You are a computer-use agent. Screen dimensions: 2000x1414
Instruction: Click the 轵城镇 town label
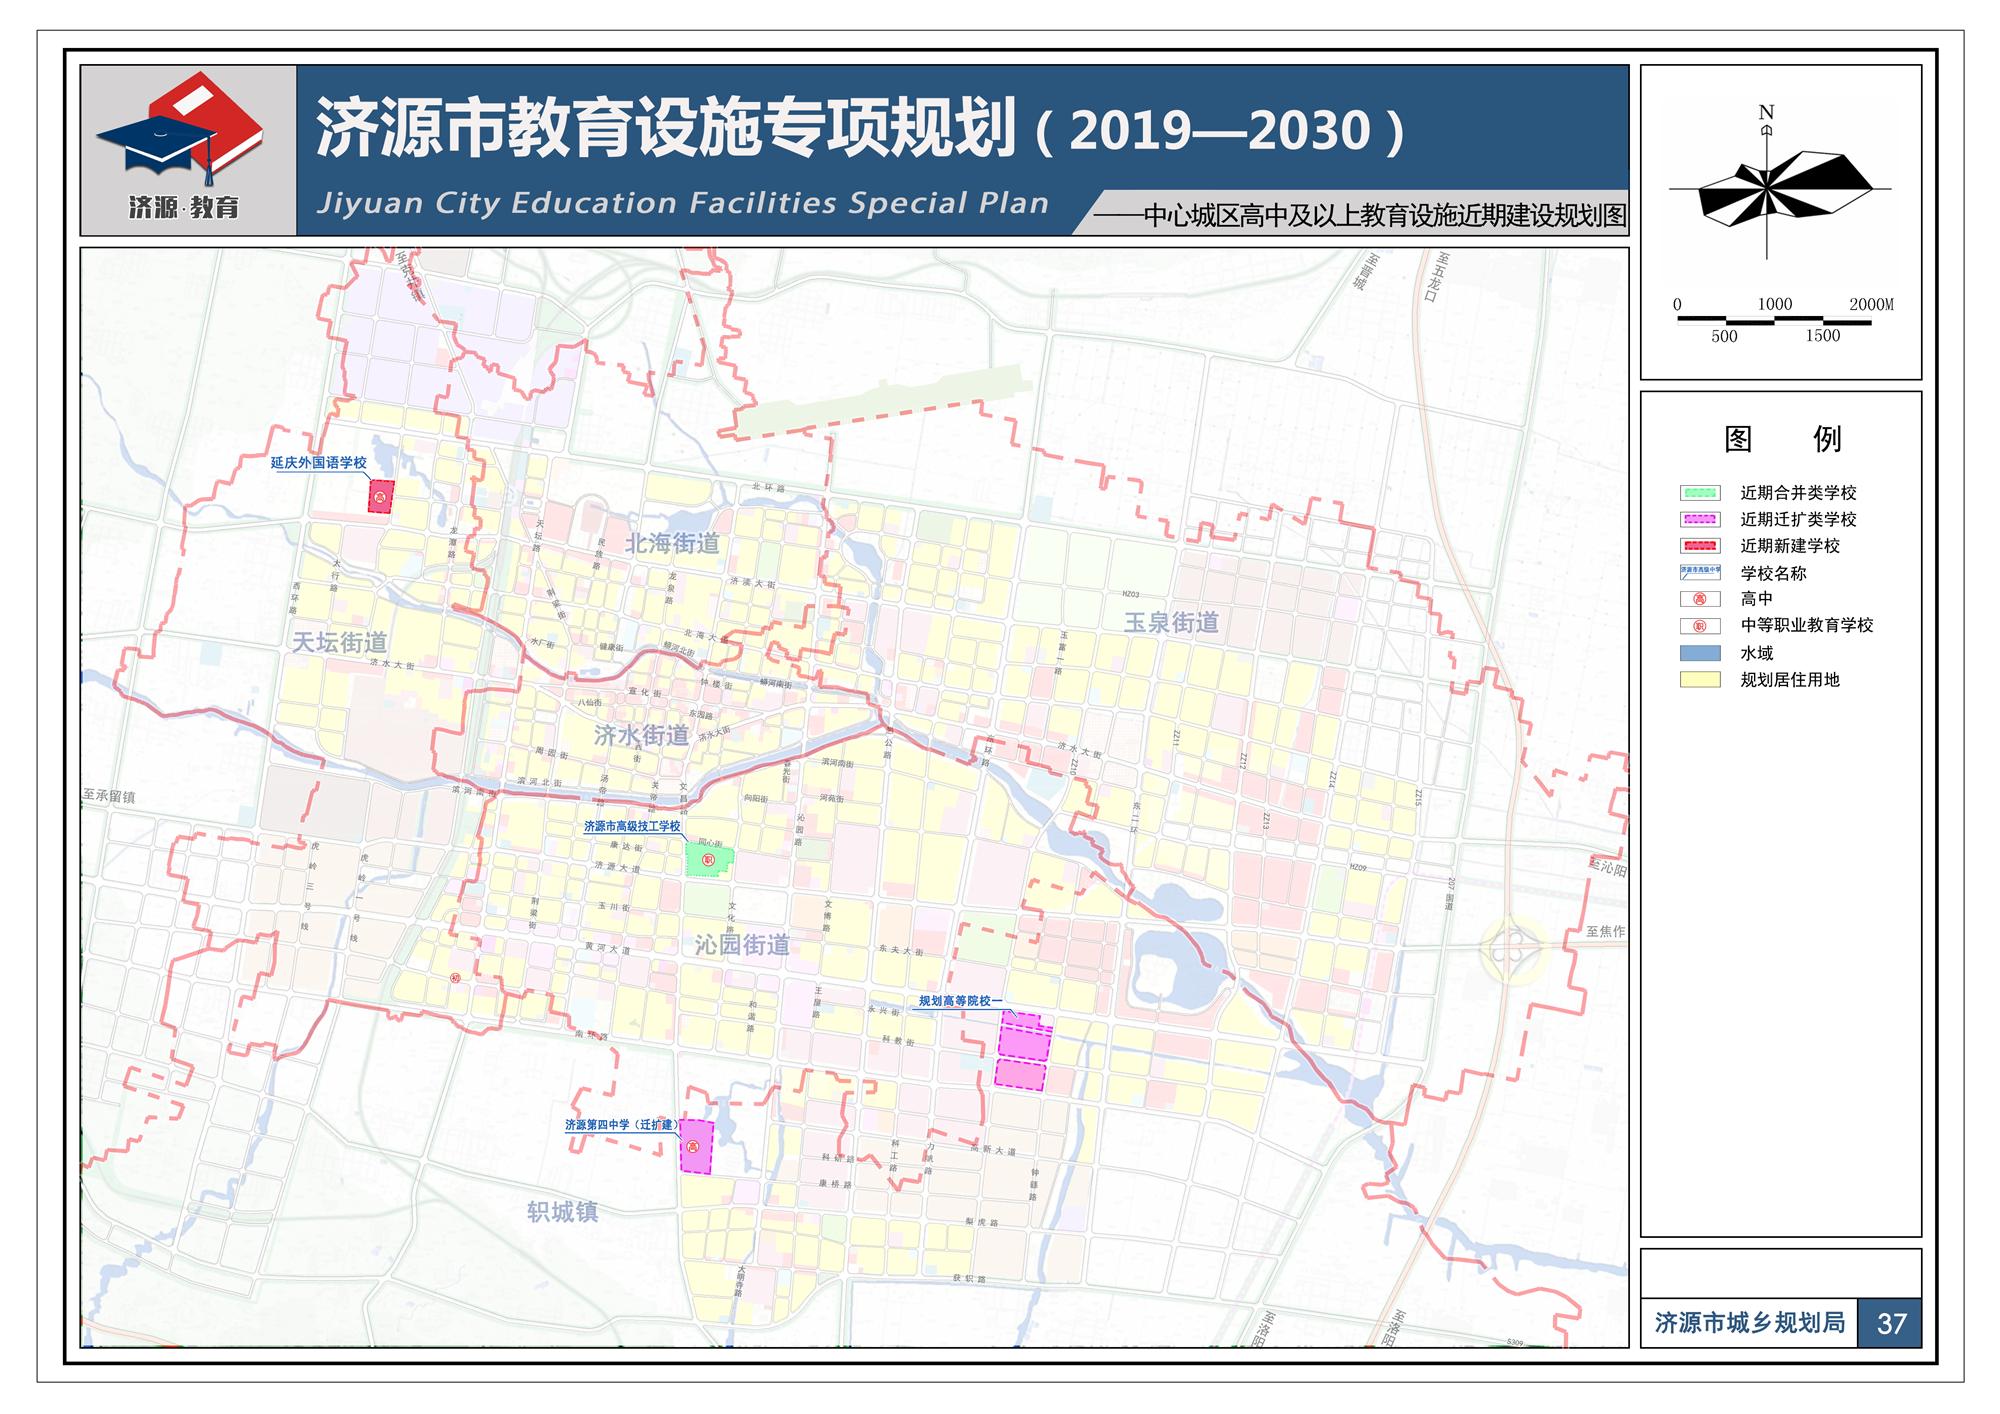562,1212
